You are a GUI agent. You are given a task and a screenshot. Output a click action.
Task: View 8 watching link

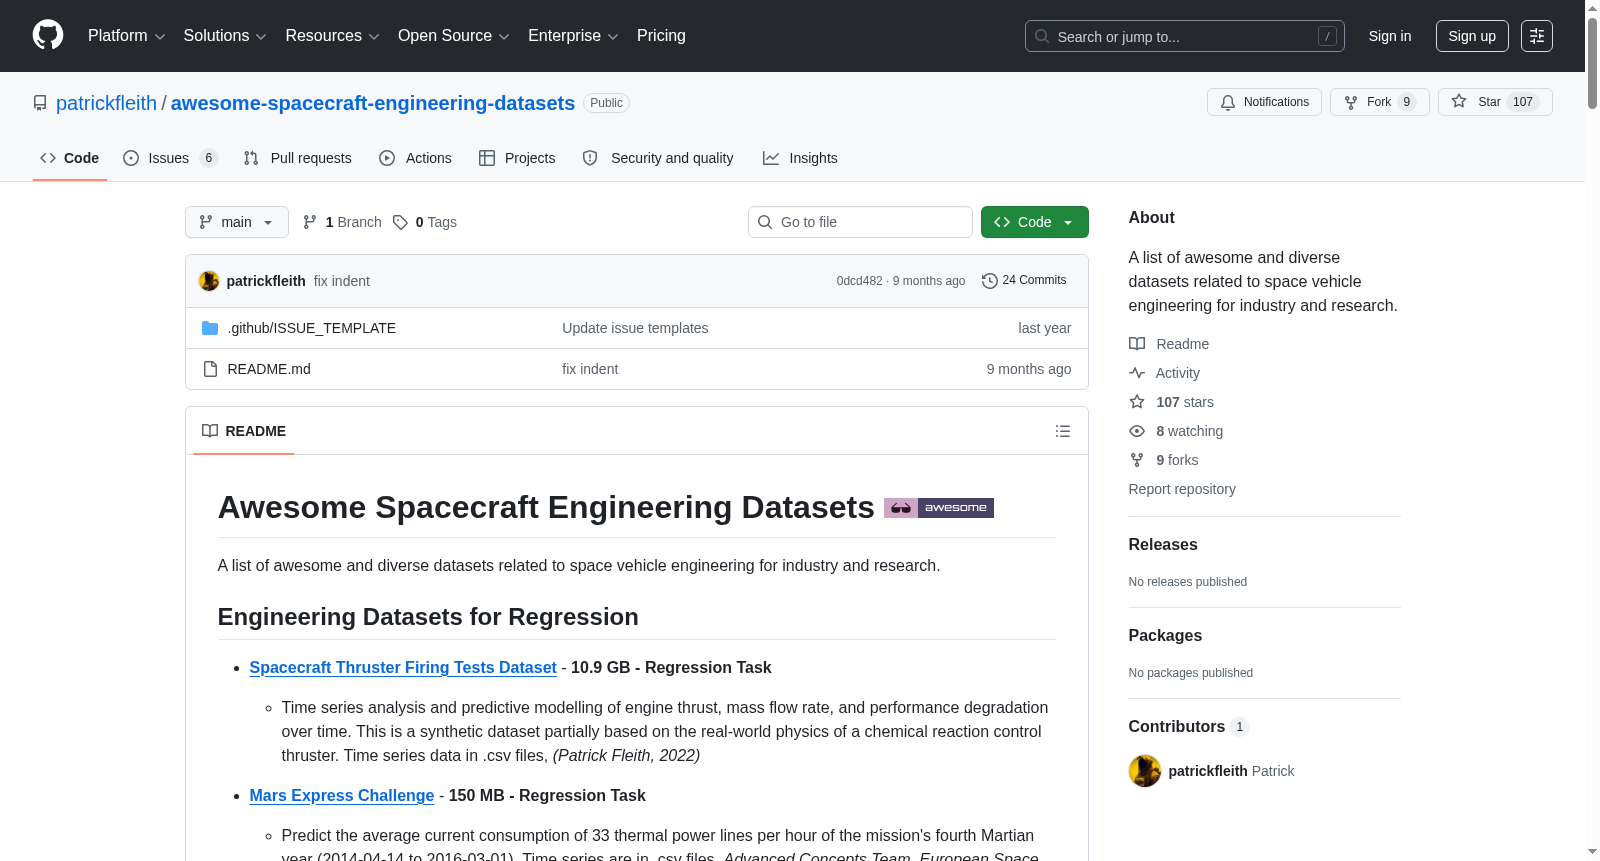point(1176,431)
